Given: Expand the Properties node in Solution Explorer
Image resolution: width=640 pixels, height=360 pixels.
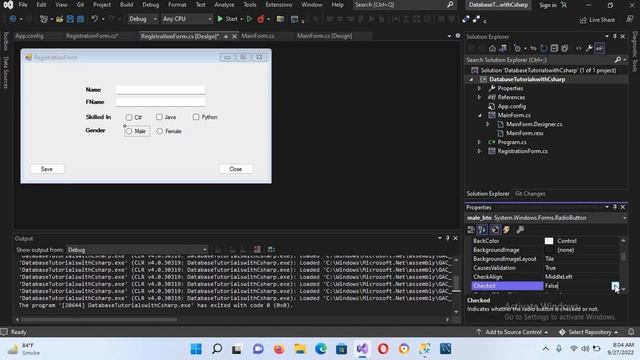Looking at the screenshot, I should pyautogui.click(x=480, y=89).
